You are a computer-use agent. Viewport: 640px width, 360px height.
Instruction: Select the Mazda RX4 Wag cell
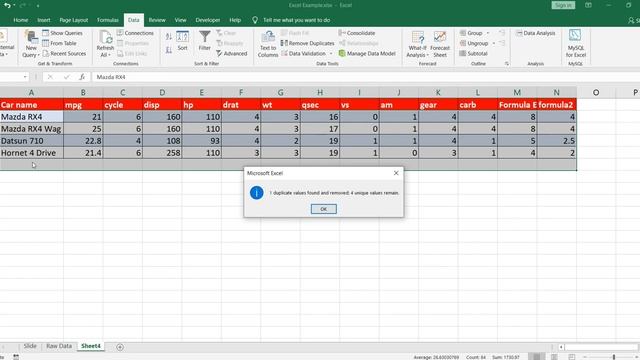[31, 129]
